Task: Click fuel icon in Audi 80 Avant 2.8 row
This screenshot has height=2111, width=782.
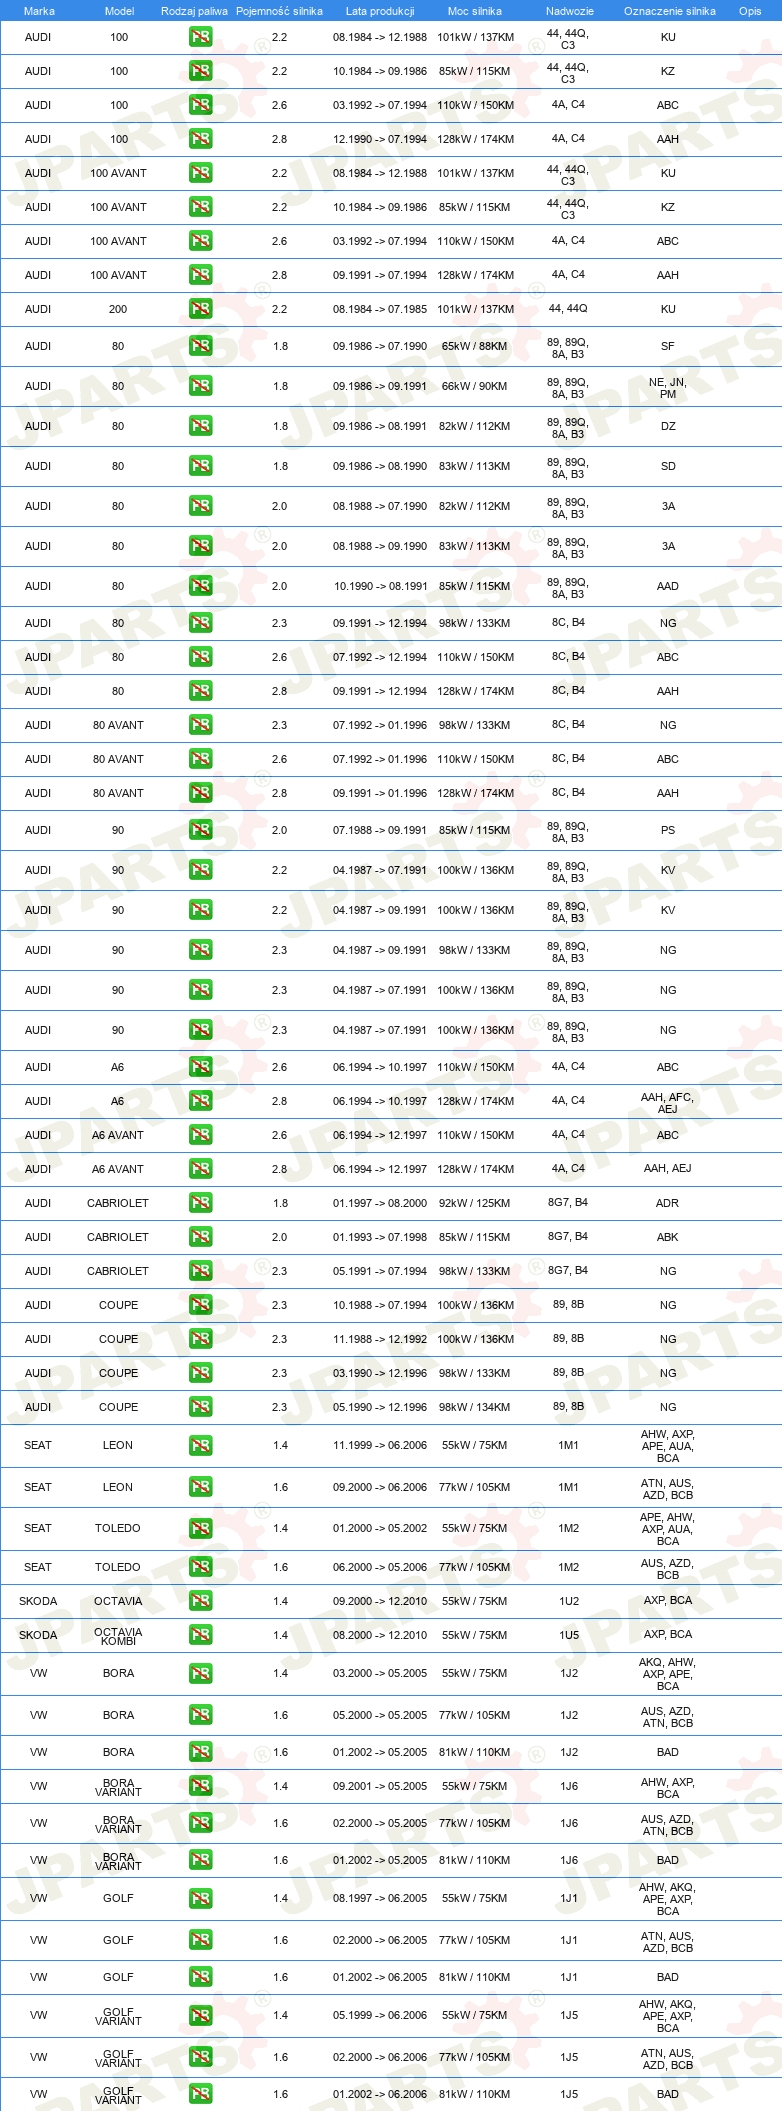Action: click(x=200, y=793)
